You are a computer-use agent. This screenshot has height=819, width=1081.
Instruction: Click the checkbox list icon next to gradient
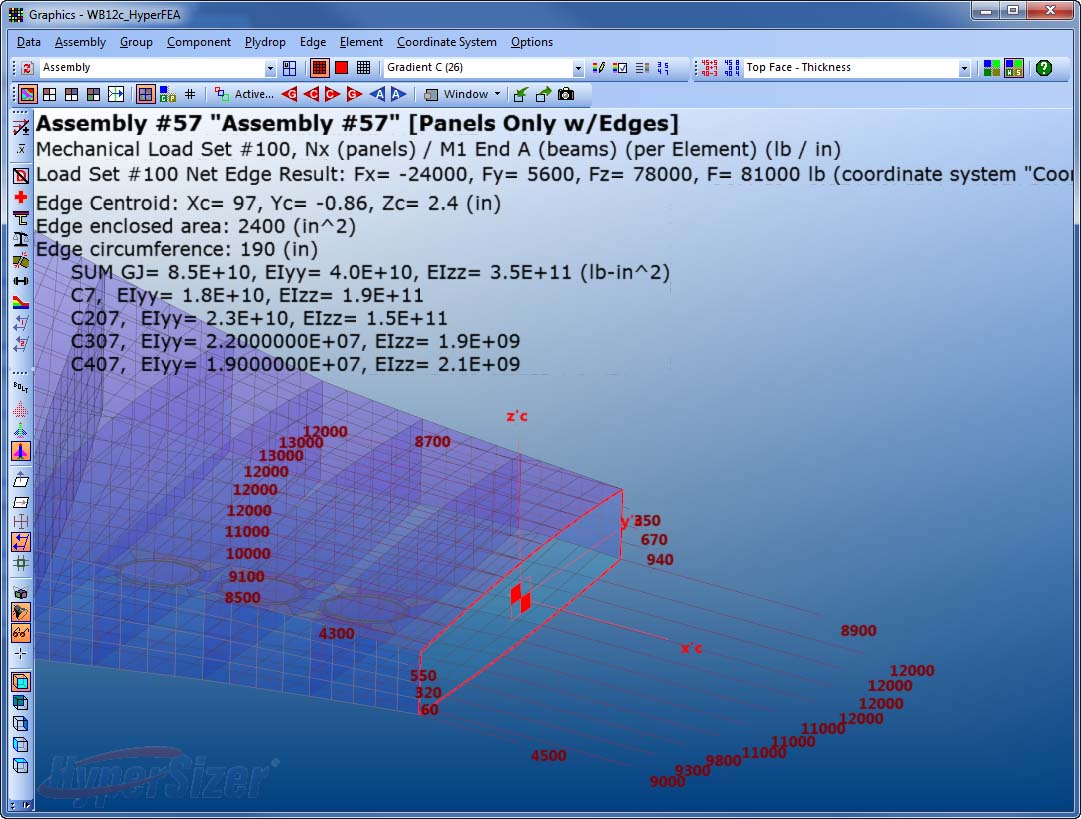[620, 68]
